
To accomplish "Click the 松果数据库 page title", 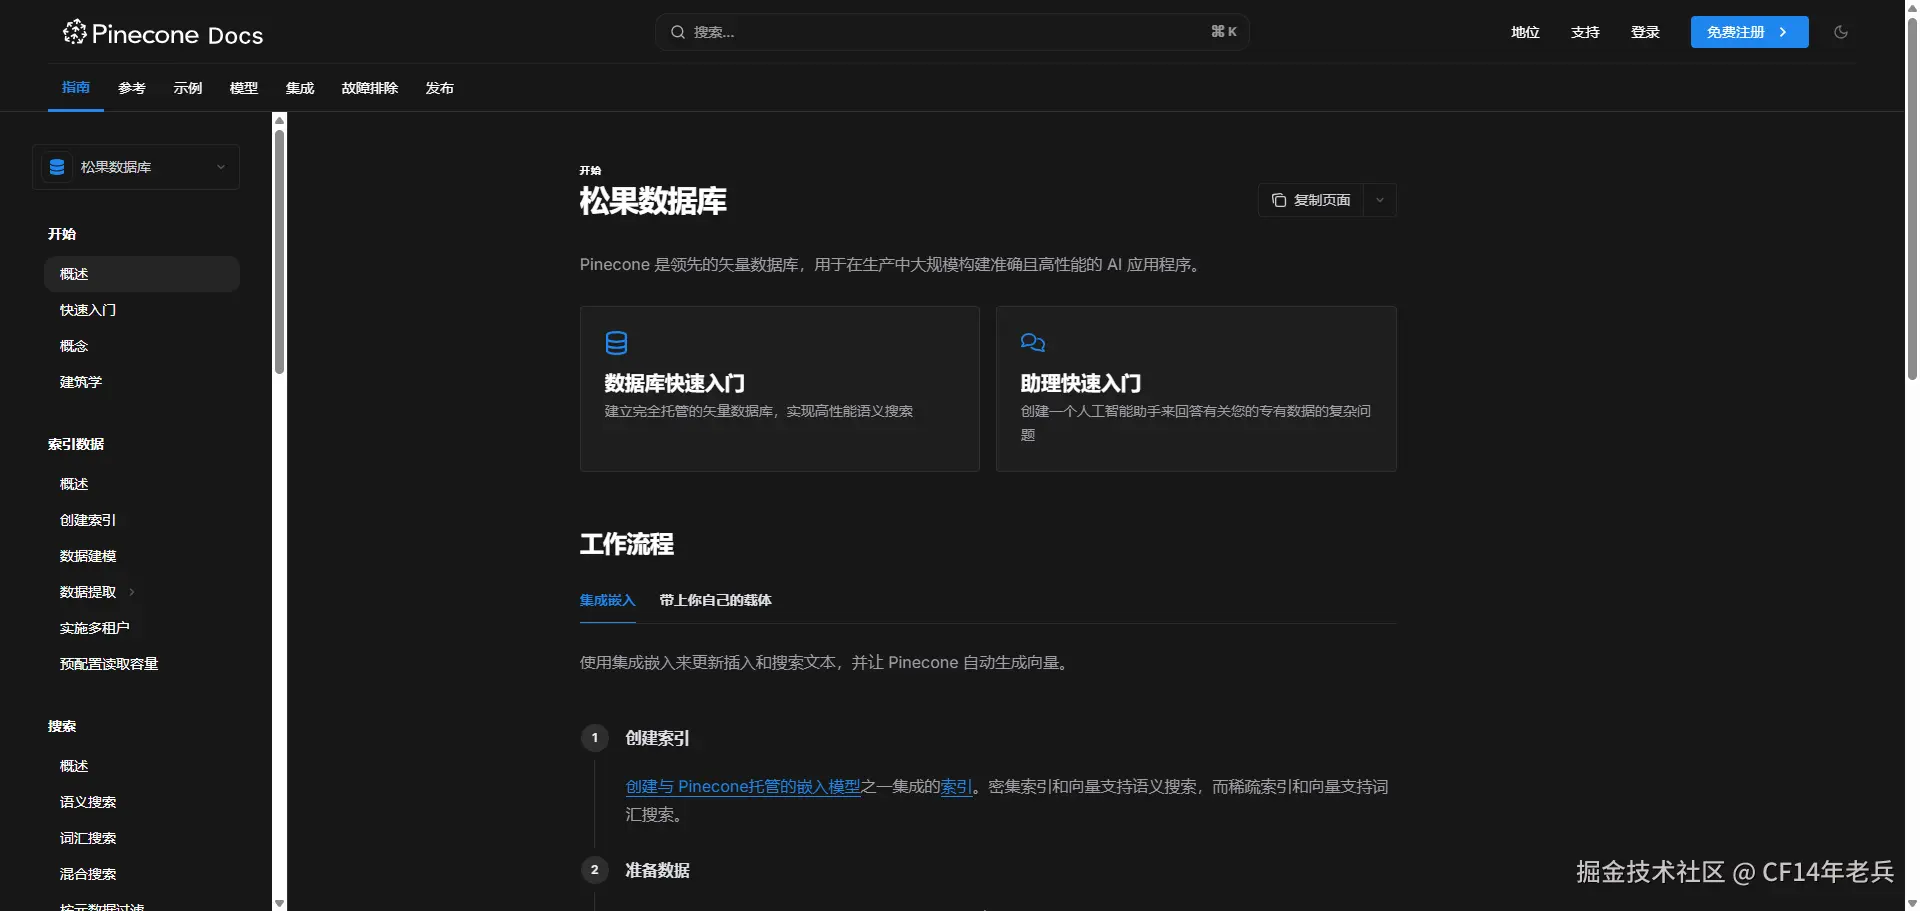I will [653, 201].
